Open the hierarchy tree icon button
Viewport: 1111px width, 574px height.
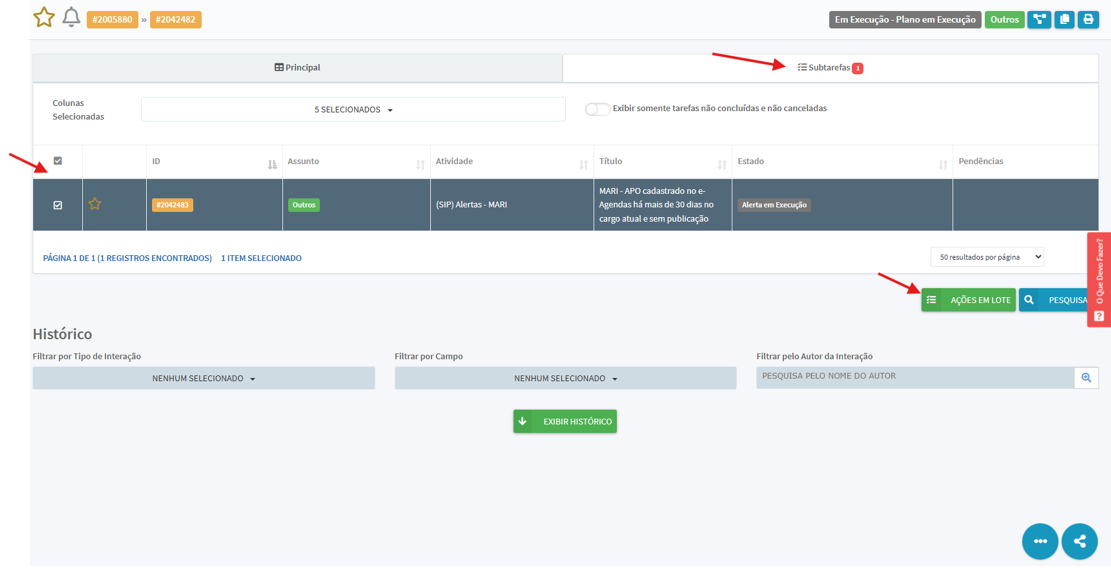click(1039, 20)
